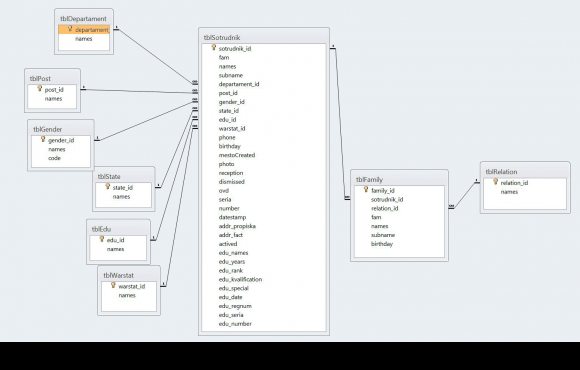The height and width of the screenshot is (370, 580).
Task: Click the key icon beside warstat_id
Action: tap(113, 285)
